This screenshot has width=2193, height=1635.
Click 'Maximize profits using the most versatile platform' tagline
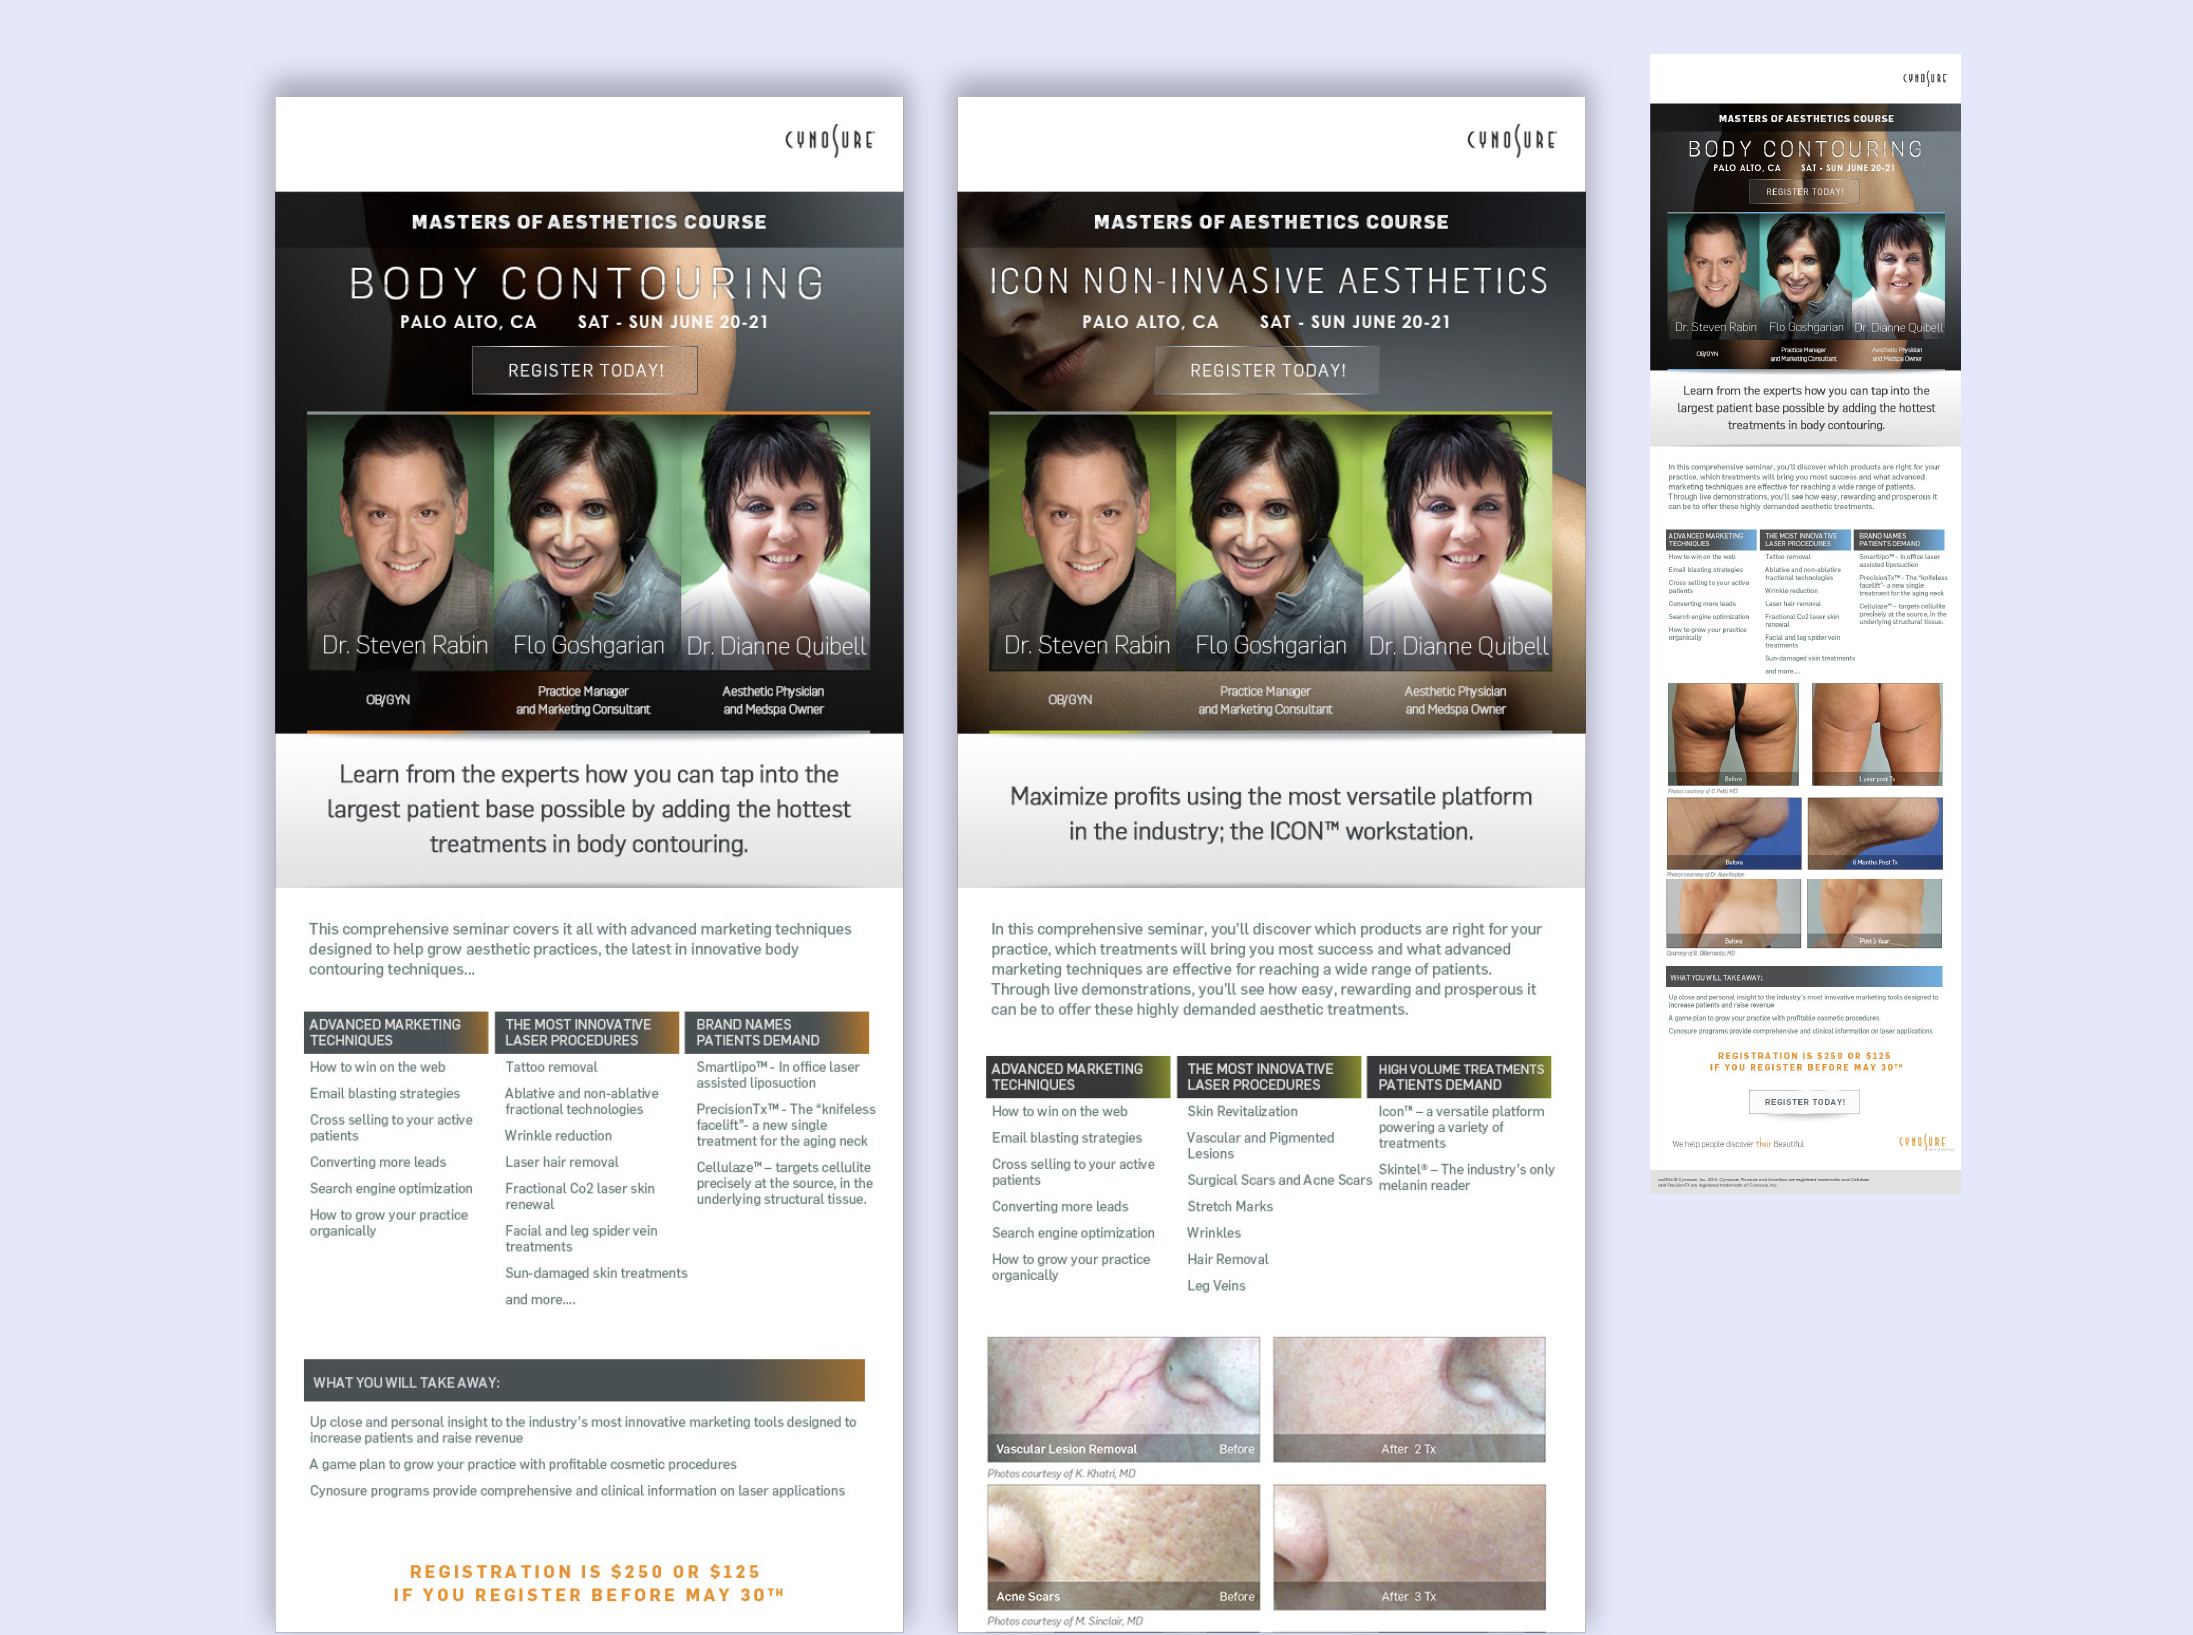1270,814
